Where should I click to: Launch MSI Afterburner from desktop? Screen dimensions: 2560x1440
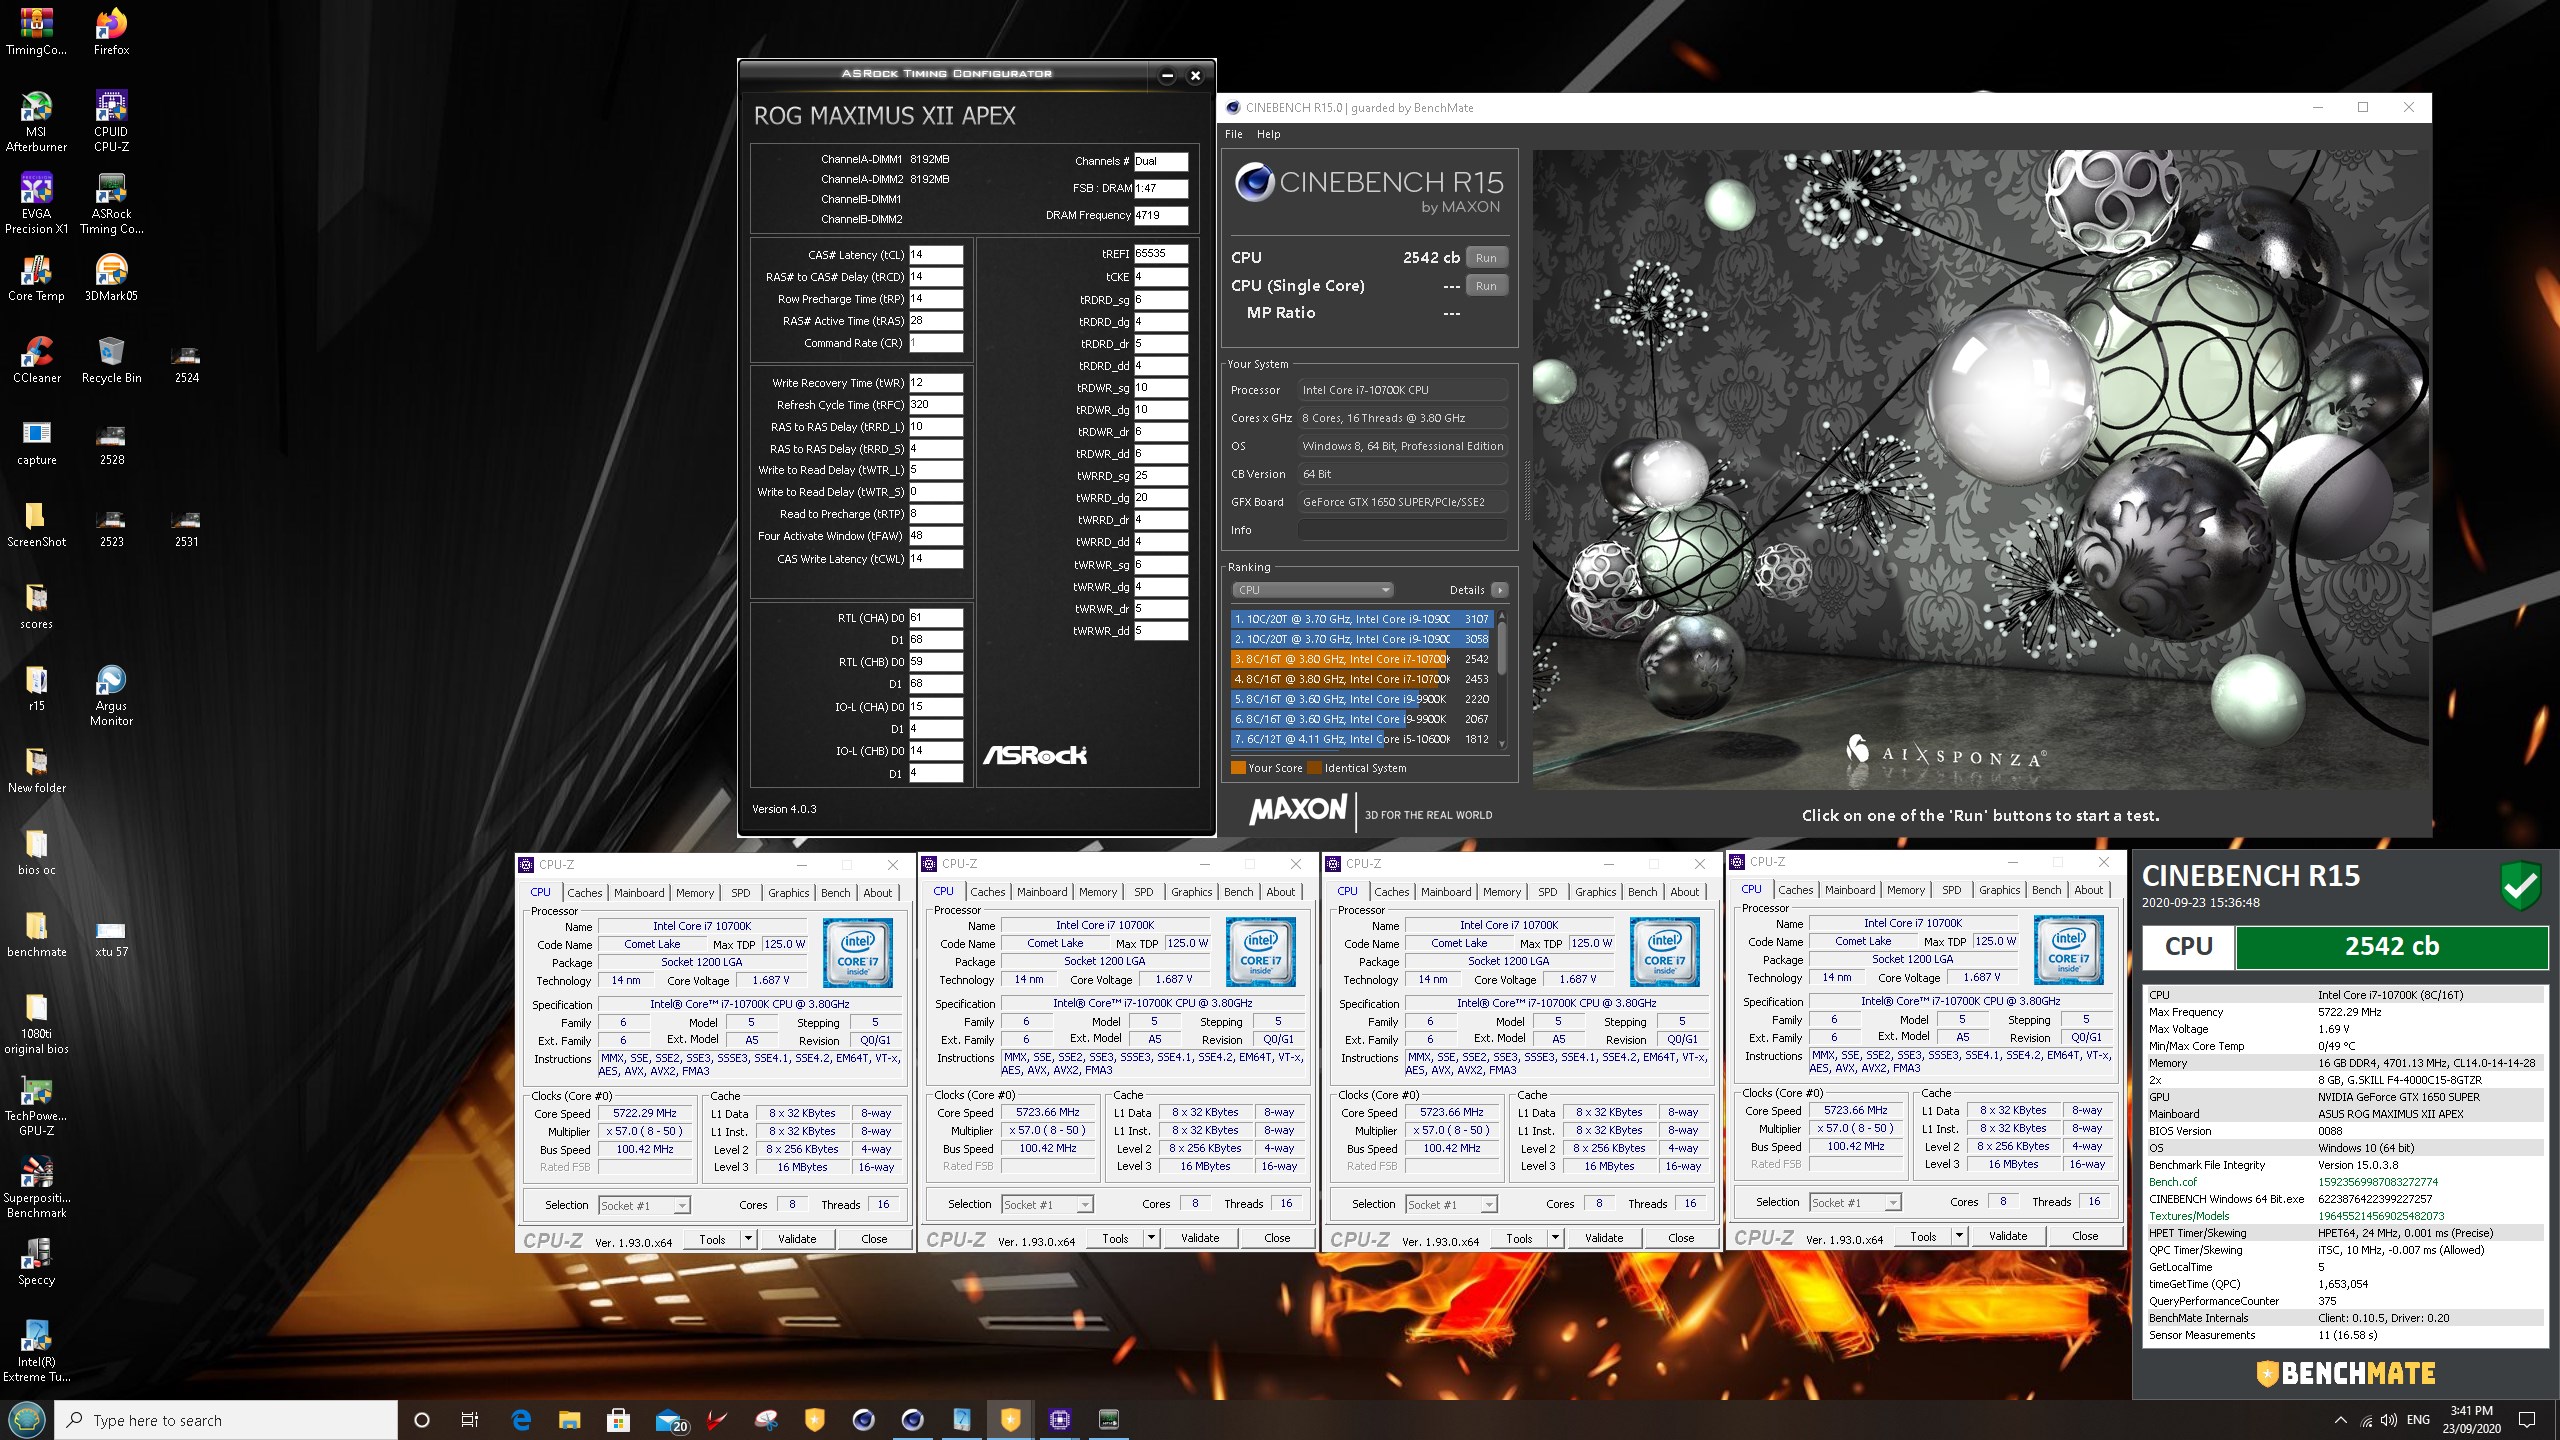click(36, 122)
